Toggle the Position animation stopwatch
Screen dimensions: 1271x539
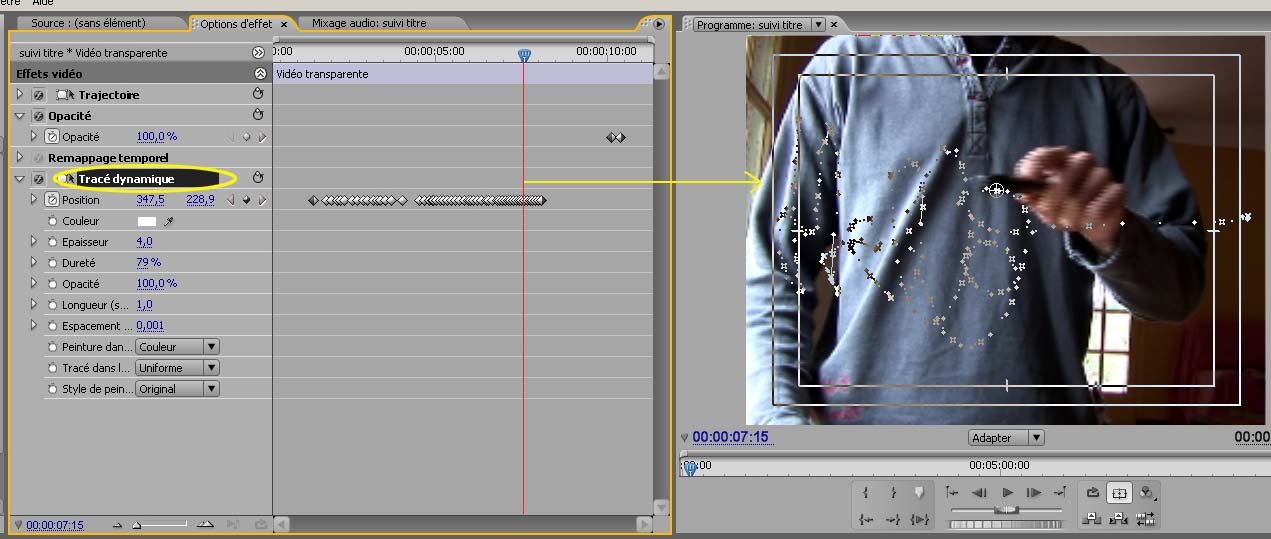click(53, 200)
